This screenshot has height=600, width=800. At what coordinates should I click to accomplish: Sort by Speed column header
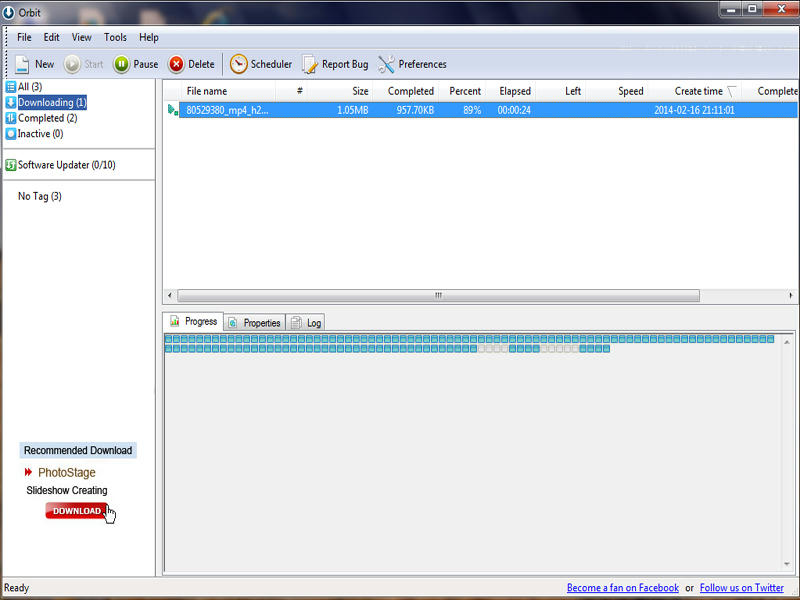click(x=616, y=91)
